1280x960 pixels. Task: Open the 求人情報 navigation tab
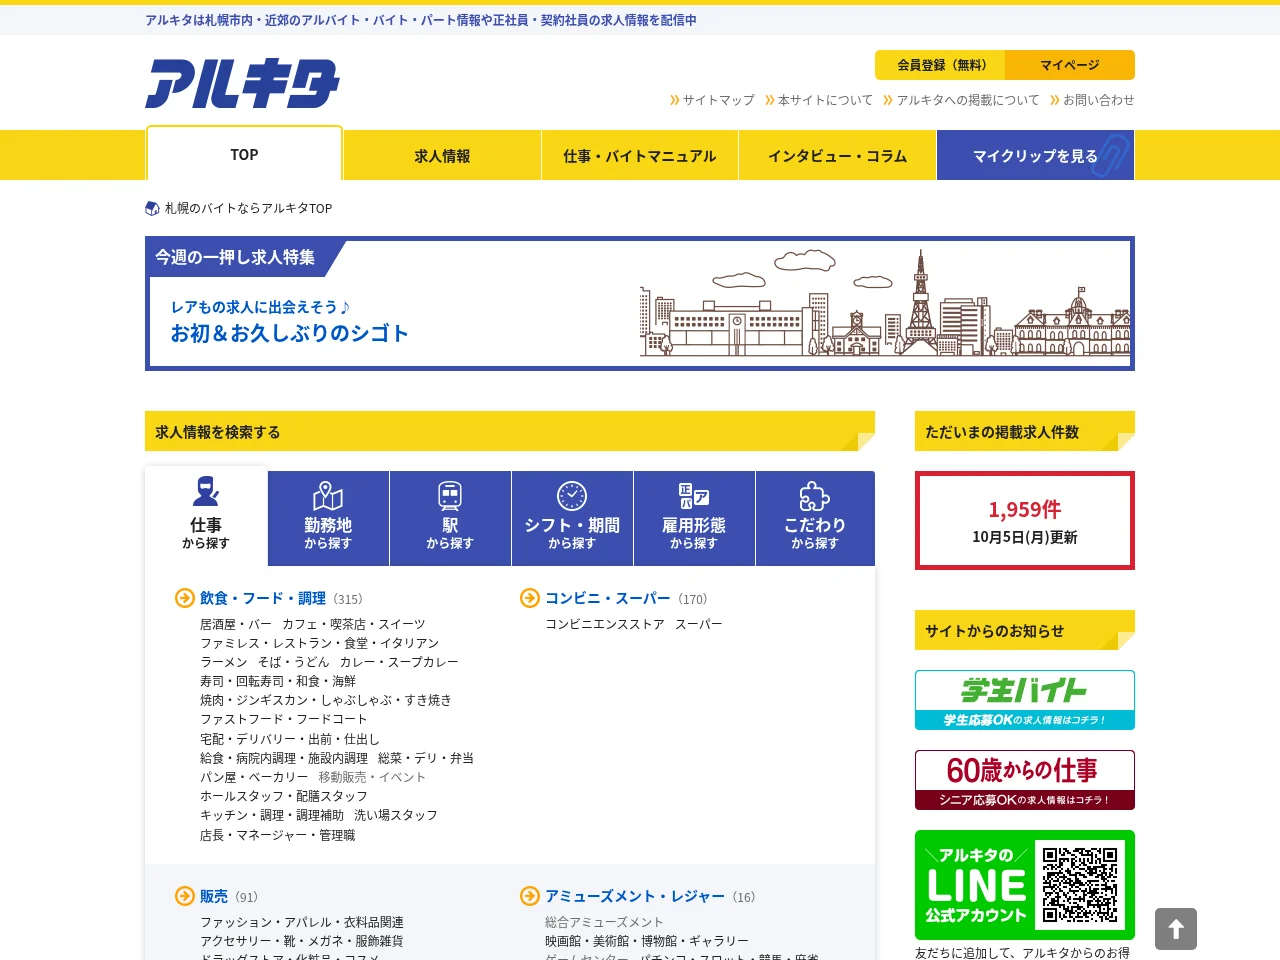pos(442,156)
